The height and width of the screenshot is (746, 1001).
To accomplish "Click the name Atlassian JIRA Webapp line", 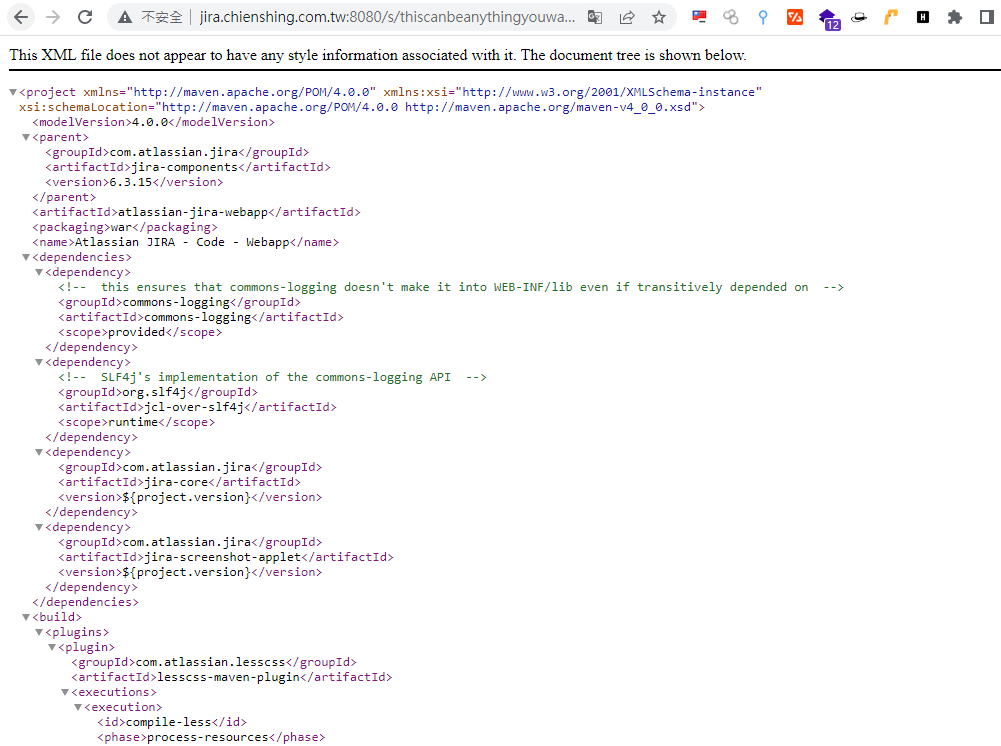I will [x=186, y=242].
